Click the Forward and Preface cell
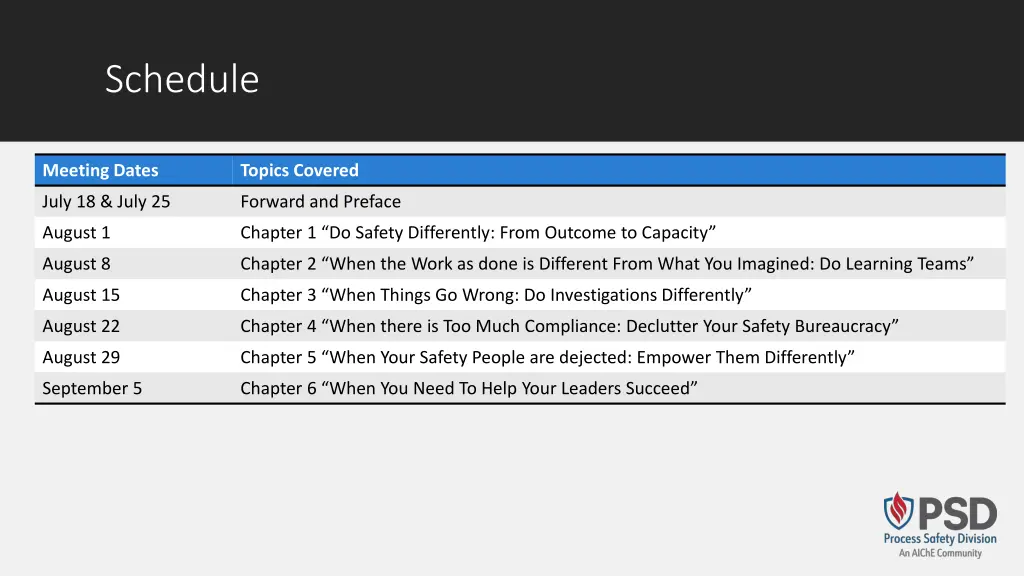Viewport: 1024px width, 576px height. pos(618,202)
